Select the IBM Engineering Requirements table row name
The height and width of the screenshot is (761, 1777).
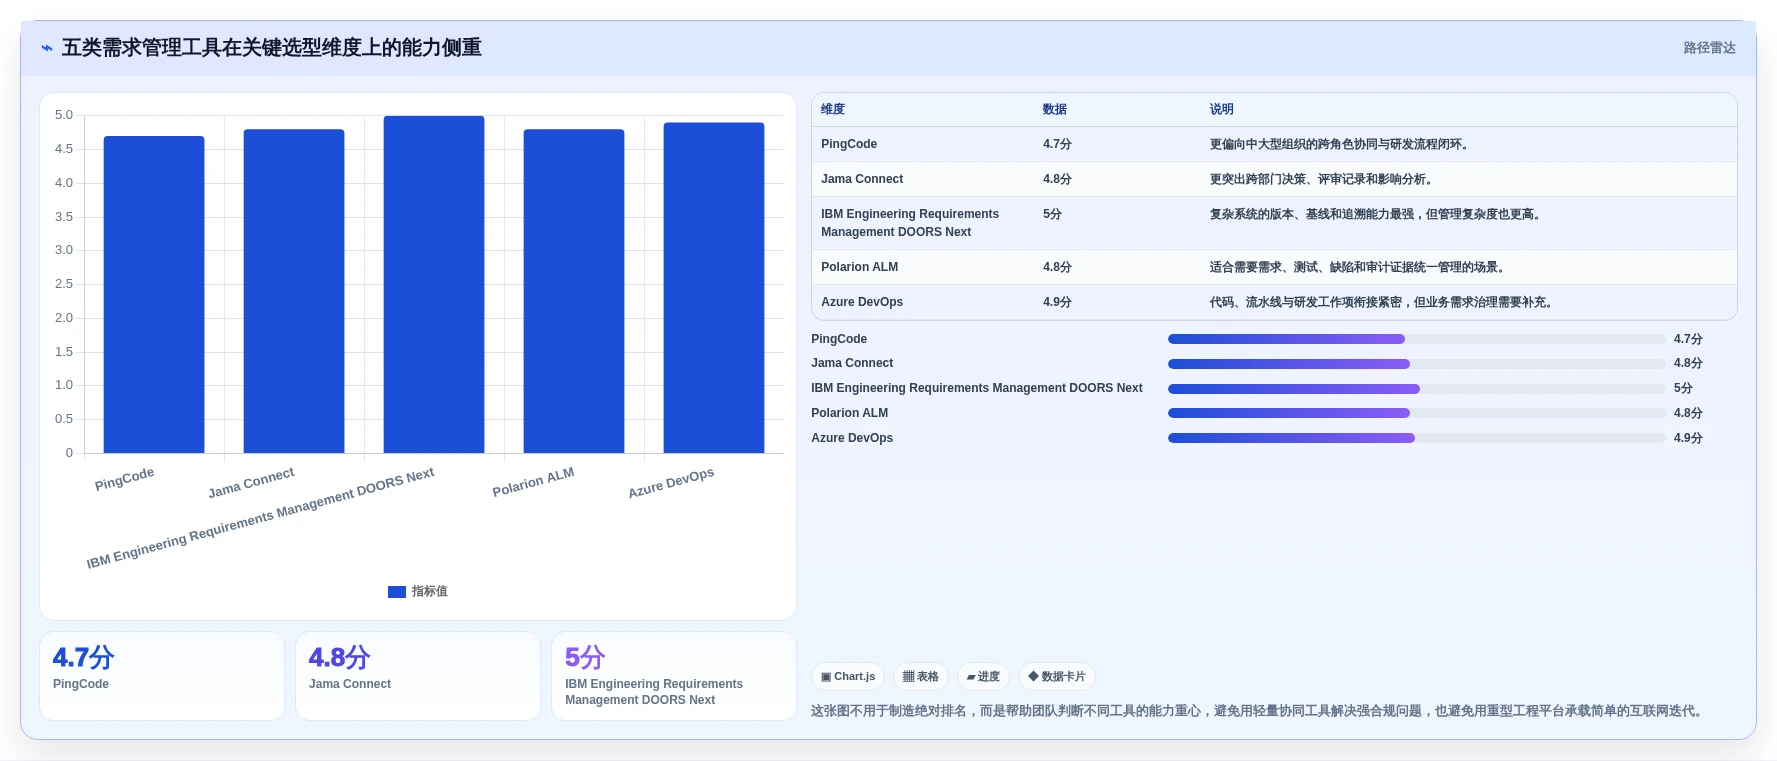click(x=910, y=223)
